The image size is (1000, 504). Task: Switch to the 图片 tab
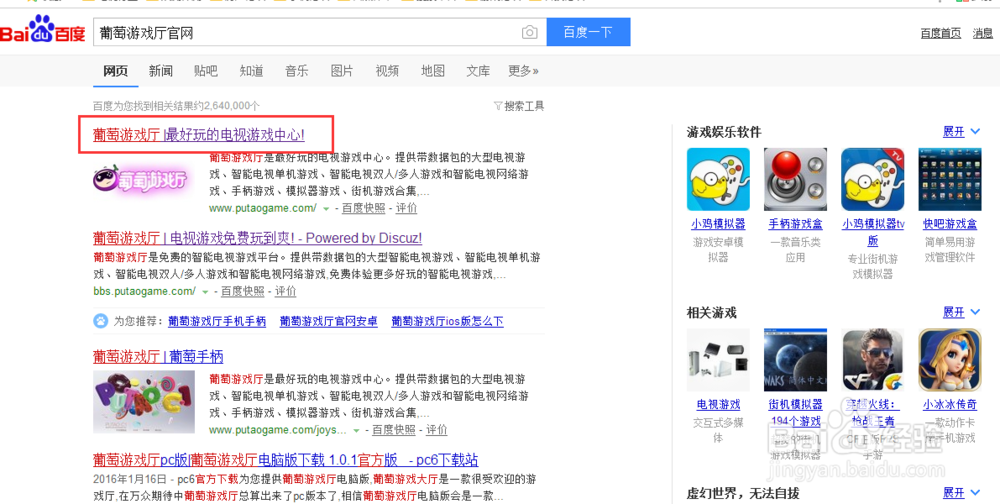342,71
